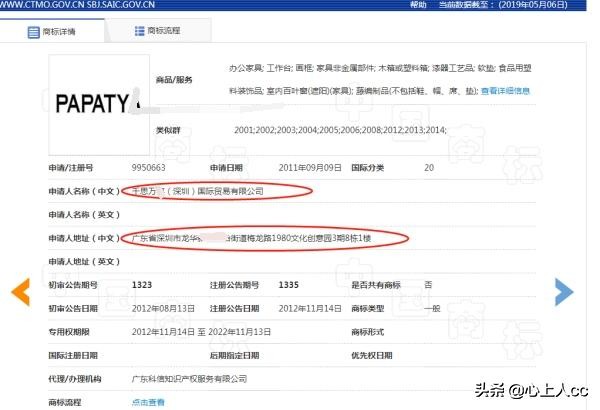Click the PAPATY trademark image
The height and width of the screenshot is (410, 600).
pos(99,105)
